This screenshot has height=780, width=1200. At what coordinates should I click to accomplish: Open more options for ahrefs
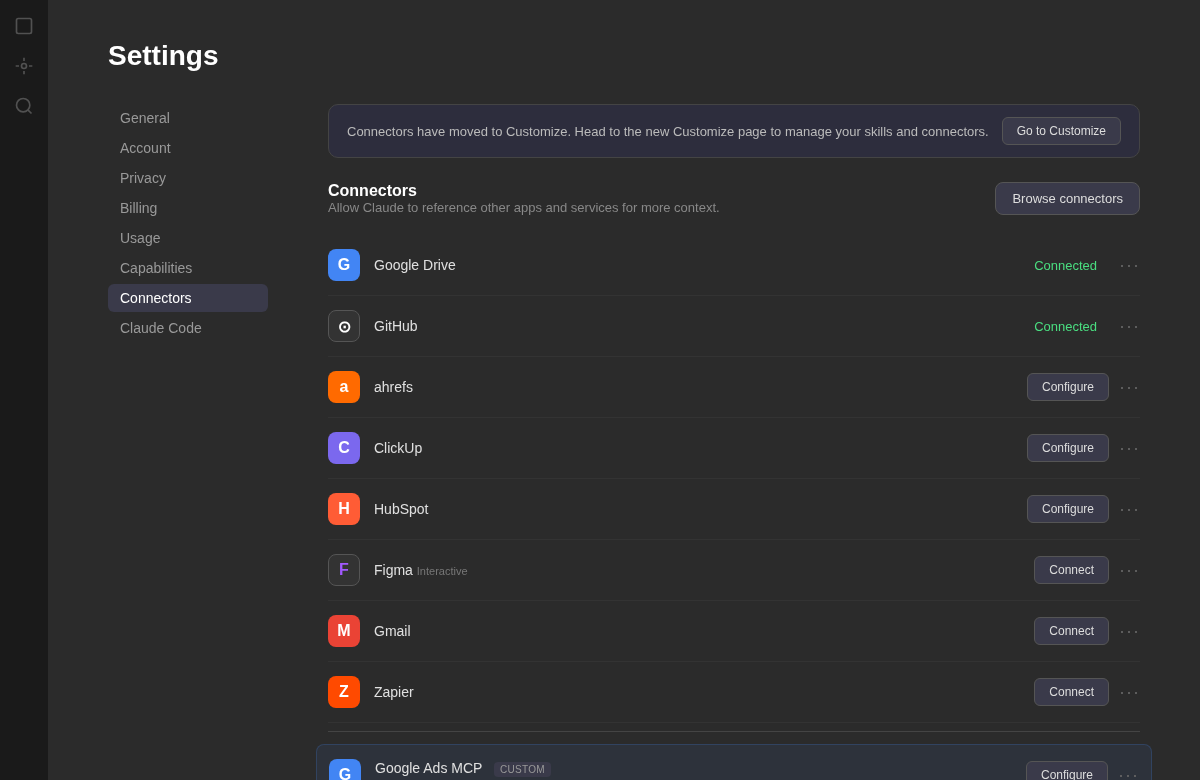1129,387
